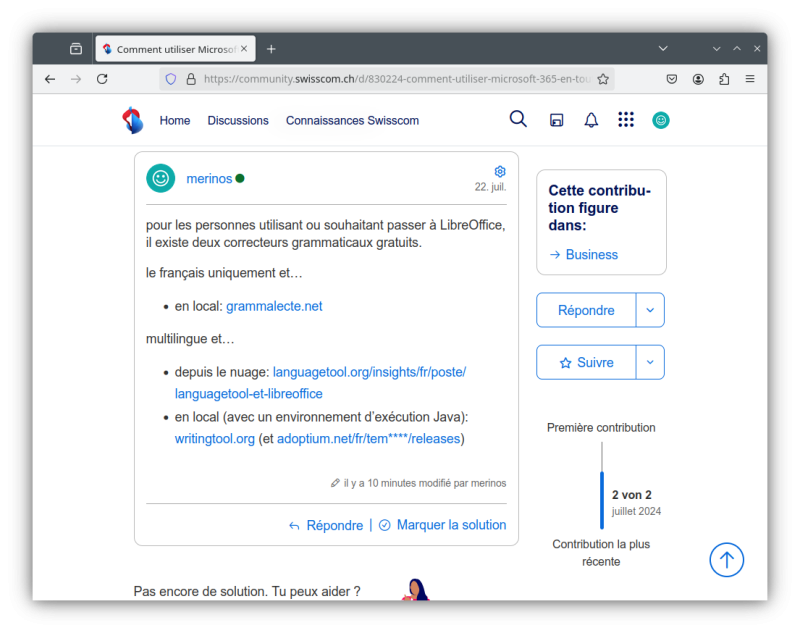Reload the page with refresh icon
Screen dimensions: 800x633
click(102, 79)
